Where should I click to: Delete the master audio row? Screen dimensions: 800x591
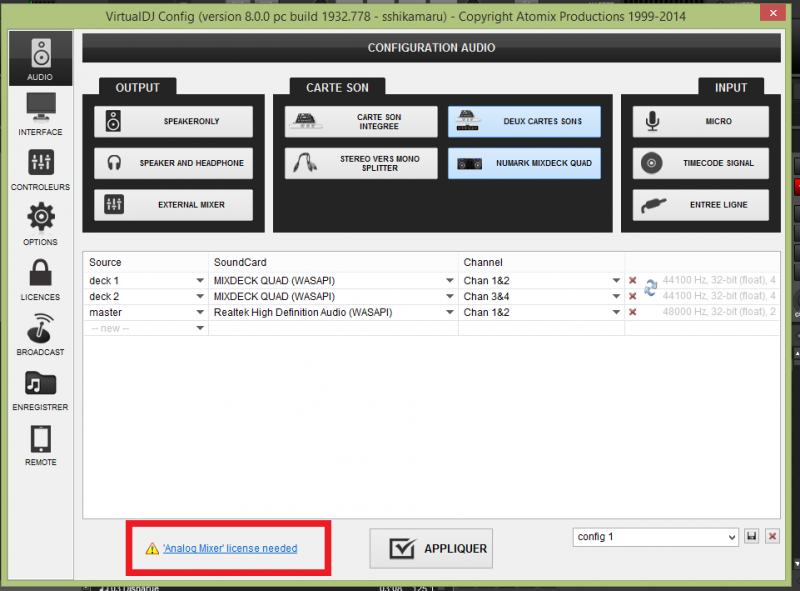click(633, 312)
